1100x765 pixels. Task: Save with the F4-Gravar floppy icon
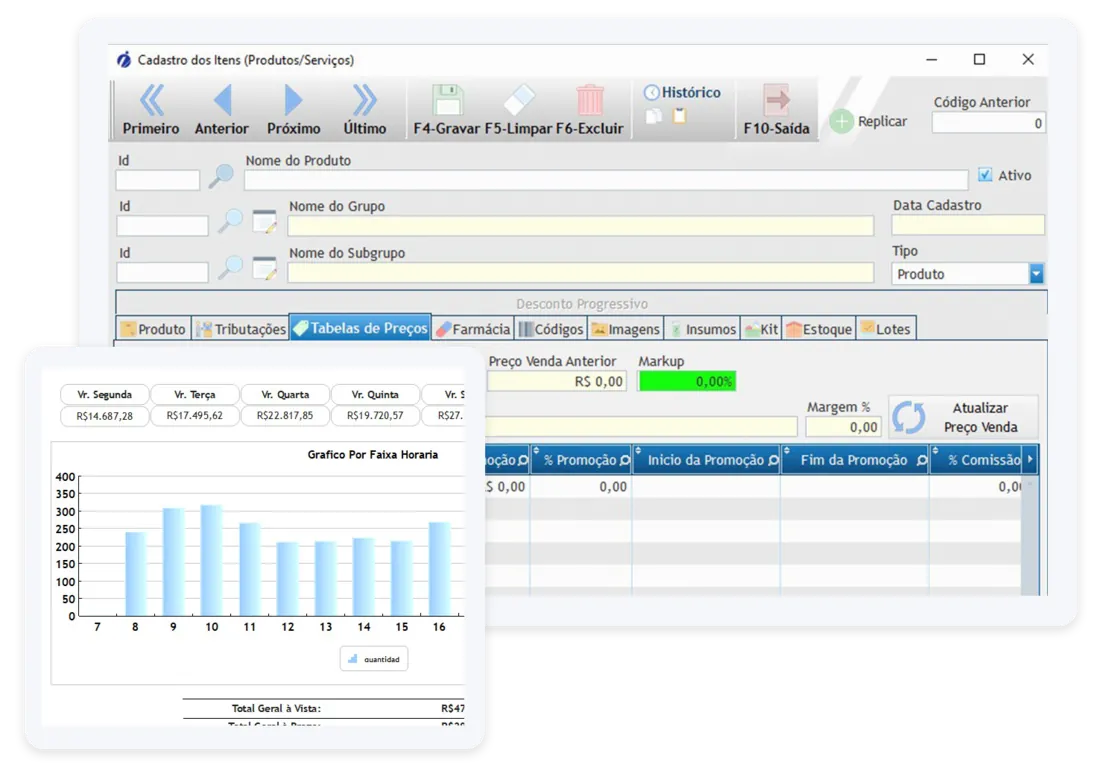[447, 100]
